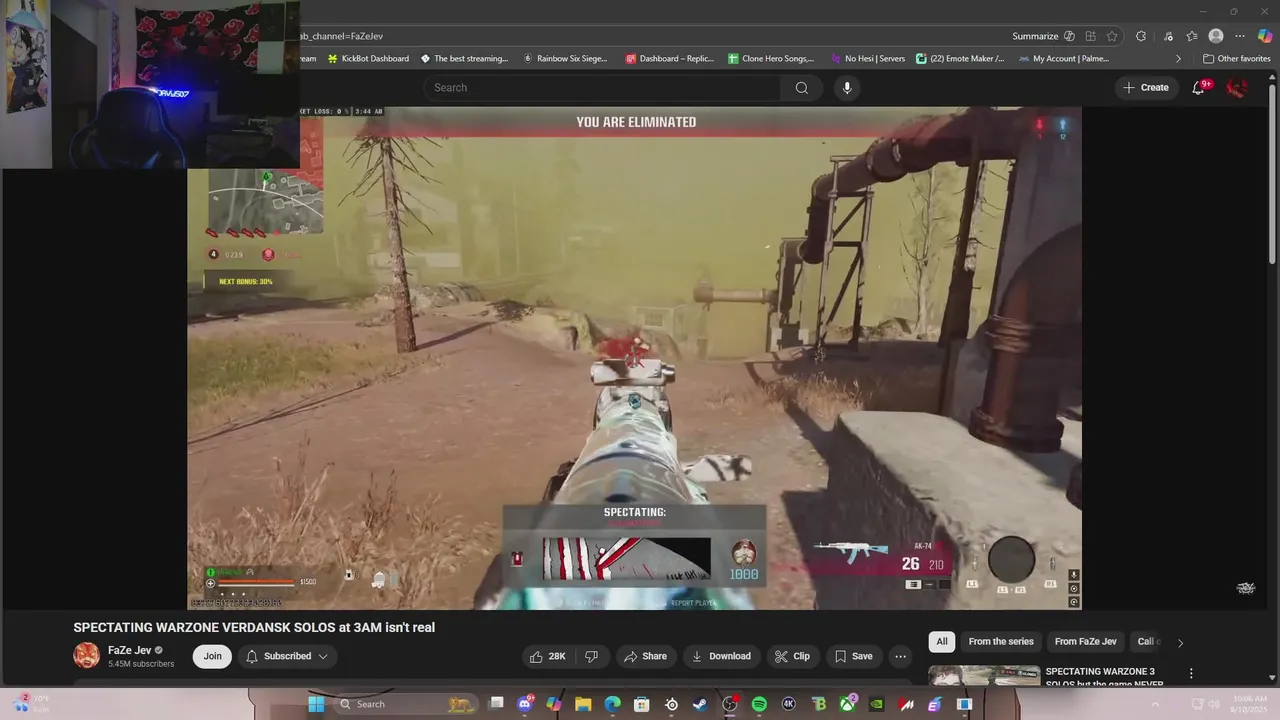Screen dimensions: 1280x720
Task: Open YouTube notifications bell
Action: coord(1198,88)
